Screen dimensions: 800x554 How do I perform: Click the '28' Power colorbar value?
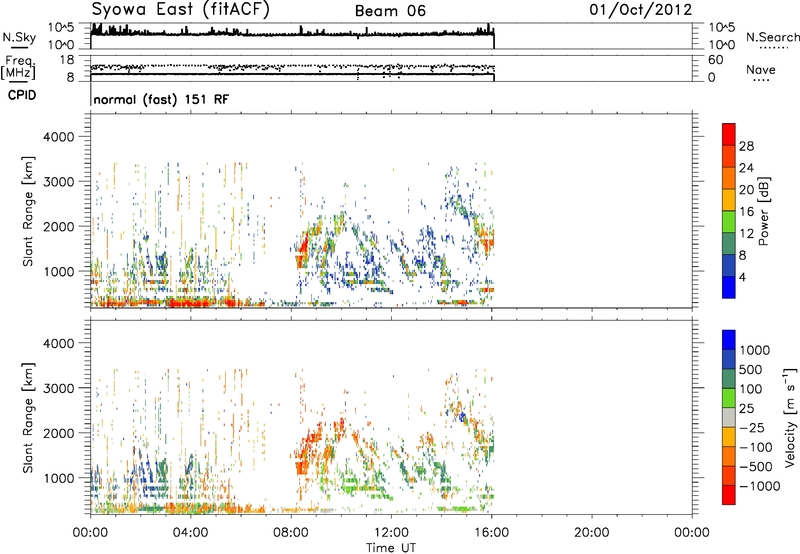point(746,146)
